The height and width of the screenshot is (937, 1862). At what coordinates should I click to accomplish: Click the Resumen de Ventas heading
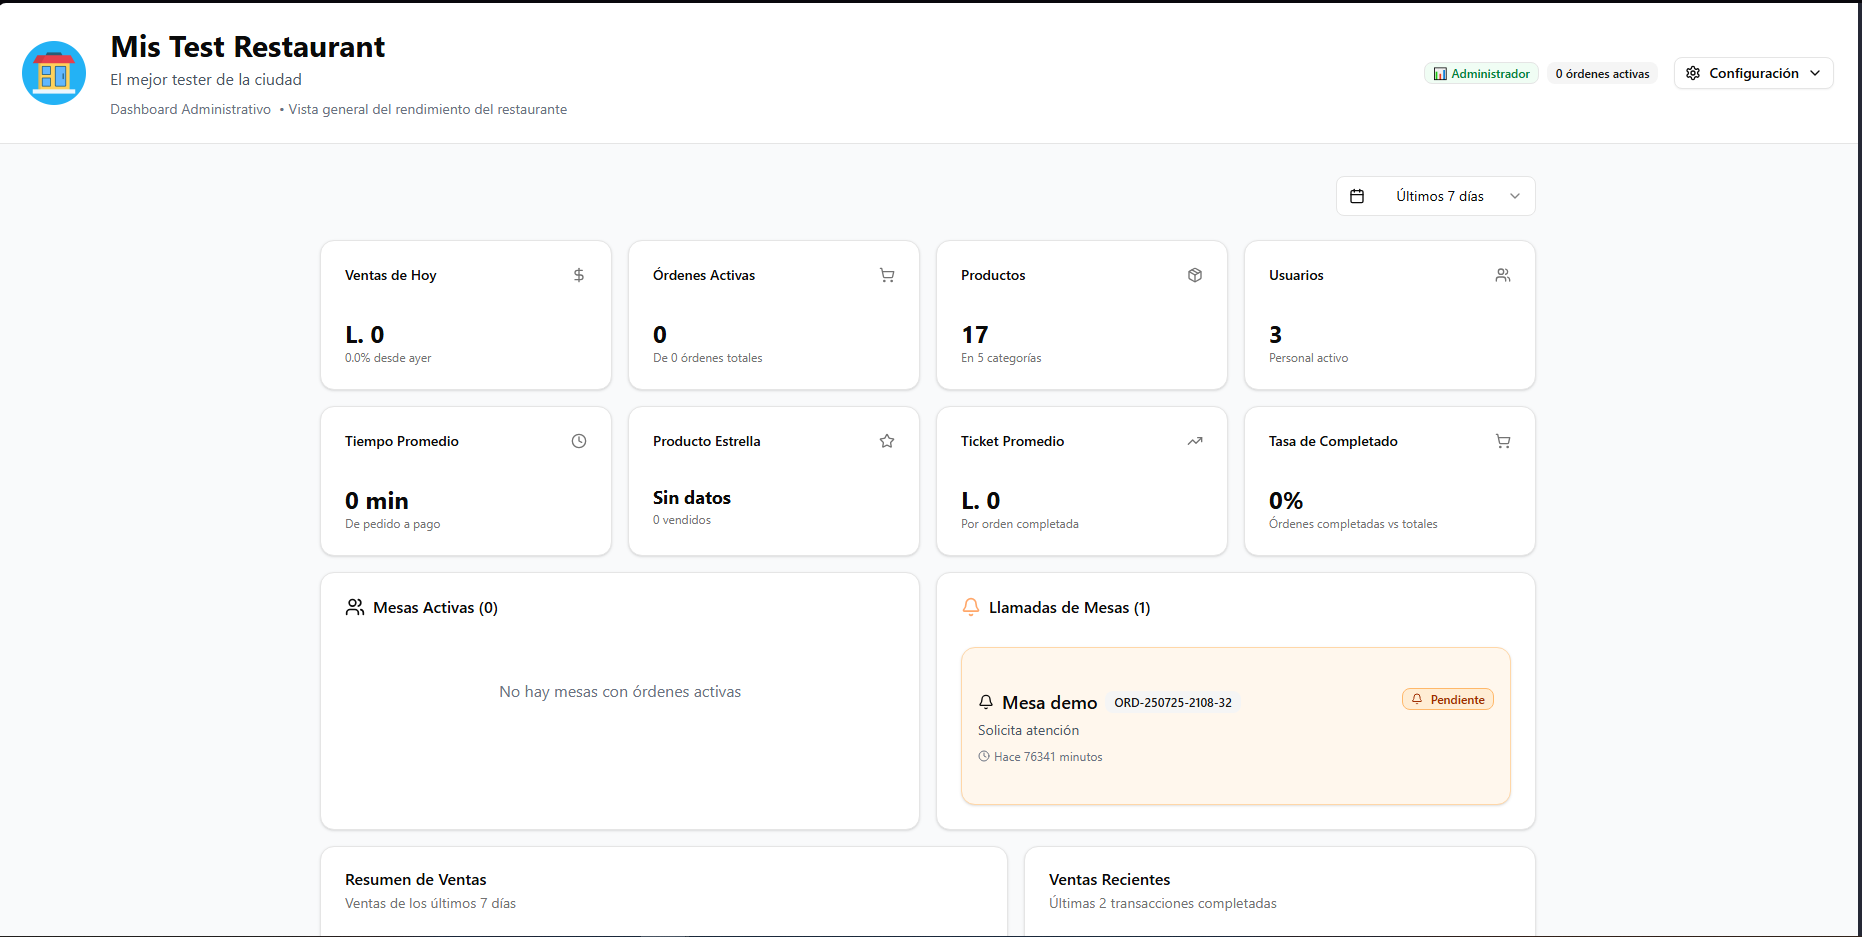tap(416, 879)
